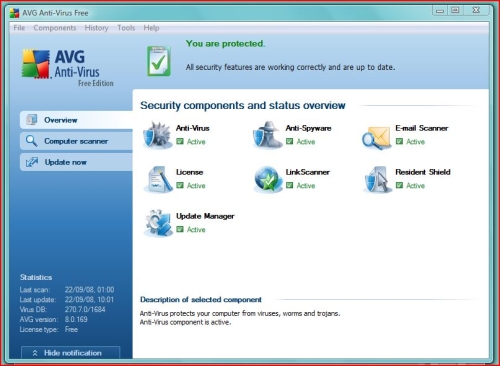The height and width of the screenshot is (366, 500).
Task: Open the File menu
Action: [x=19, y=28]
